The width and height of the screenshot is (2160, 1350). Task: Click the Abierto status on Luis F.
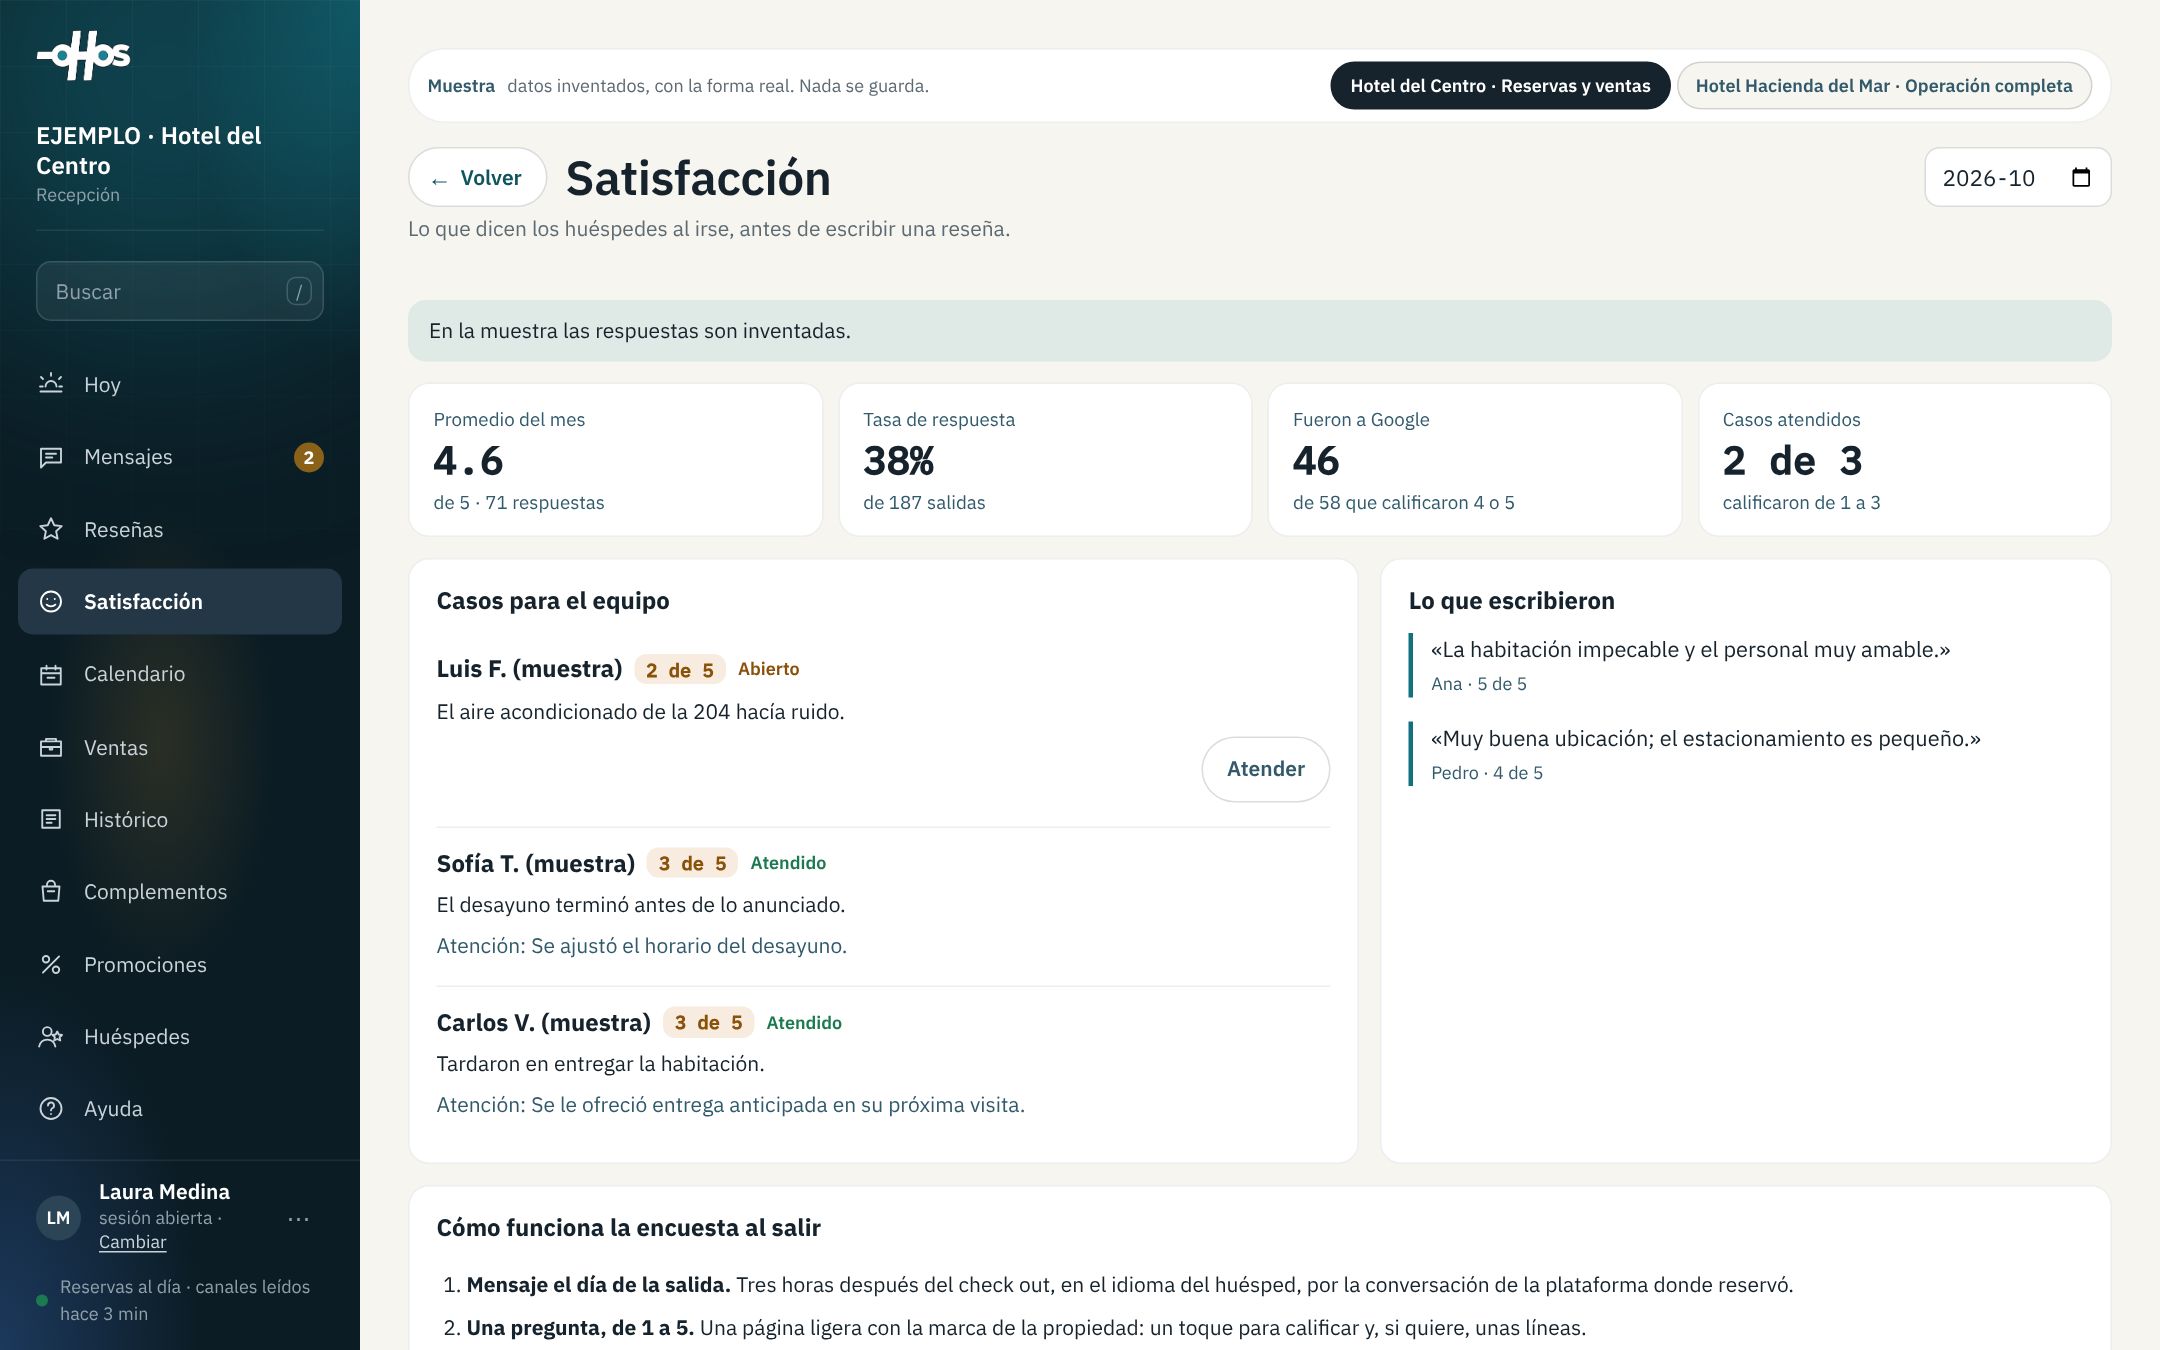[x=768, y=669]
